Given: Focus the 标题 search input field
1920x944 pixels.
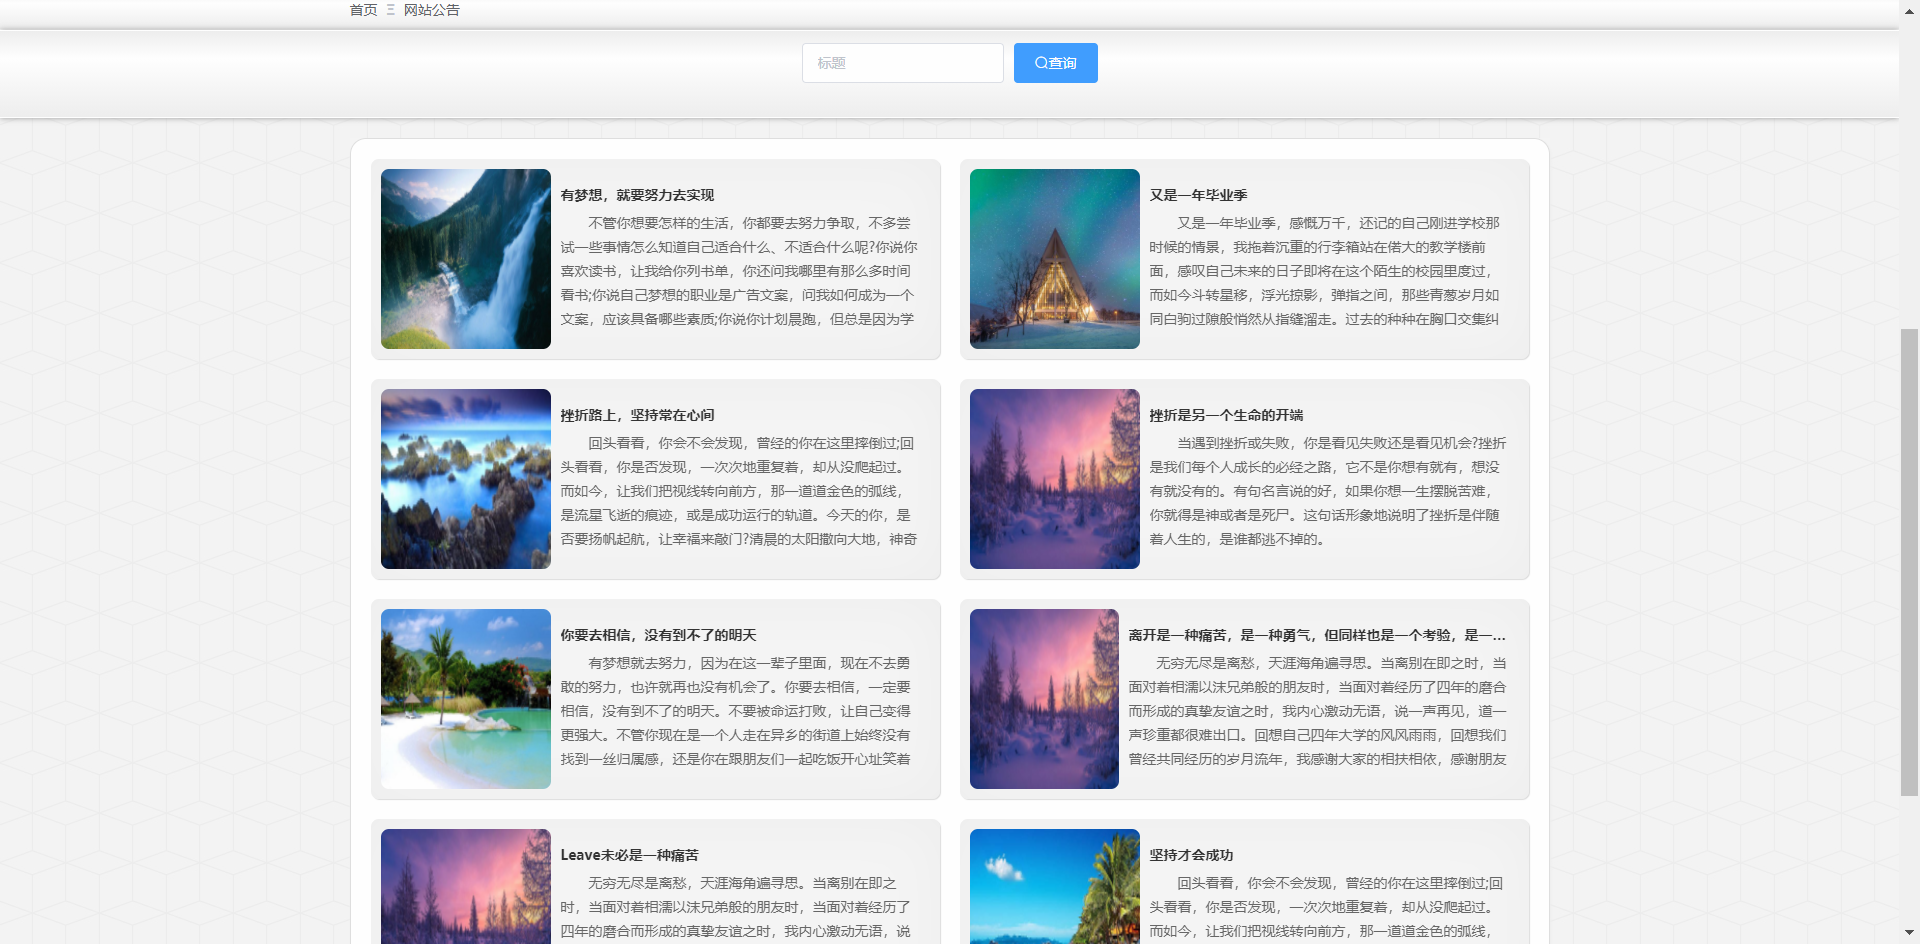Looking at the screenshot, I should (902, 63).
